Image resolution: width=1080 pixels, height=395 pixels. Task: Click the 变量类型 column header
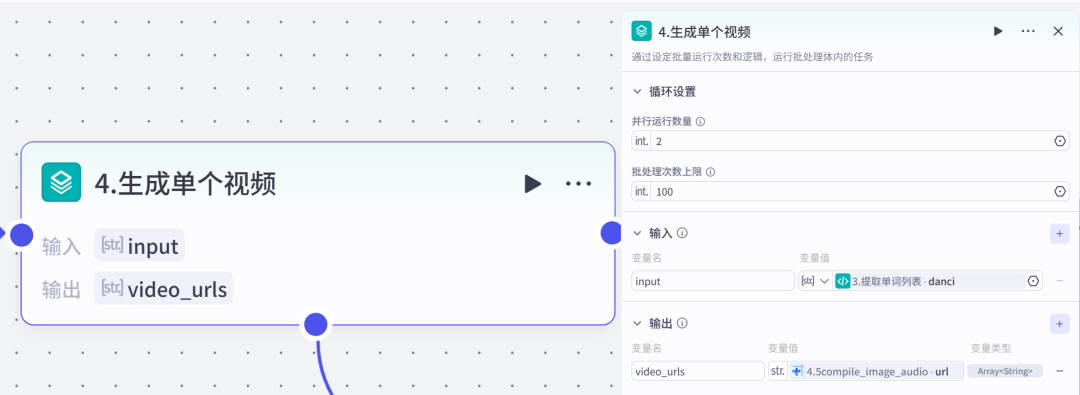990,348
